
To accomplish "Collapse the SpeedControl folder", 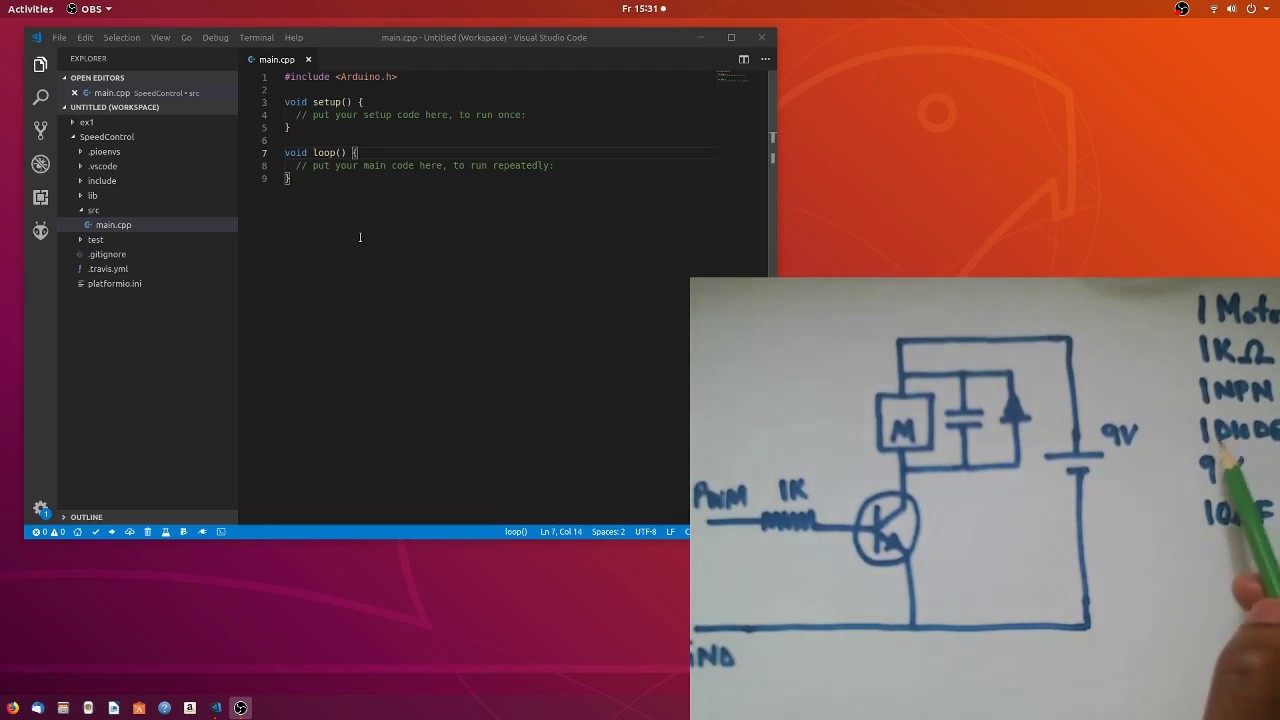I will tap(106, 137).
